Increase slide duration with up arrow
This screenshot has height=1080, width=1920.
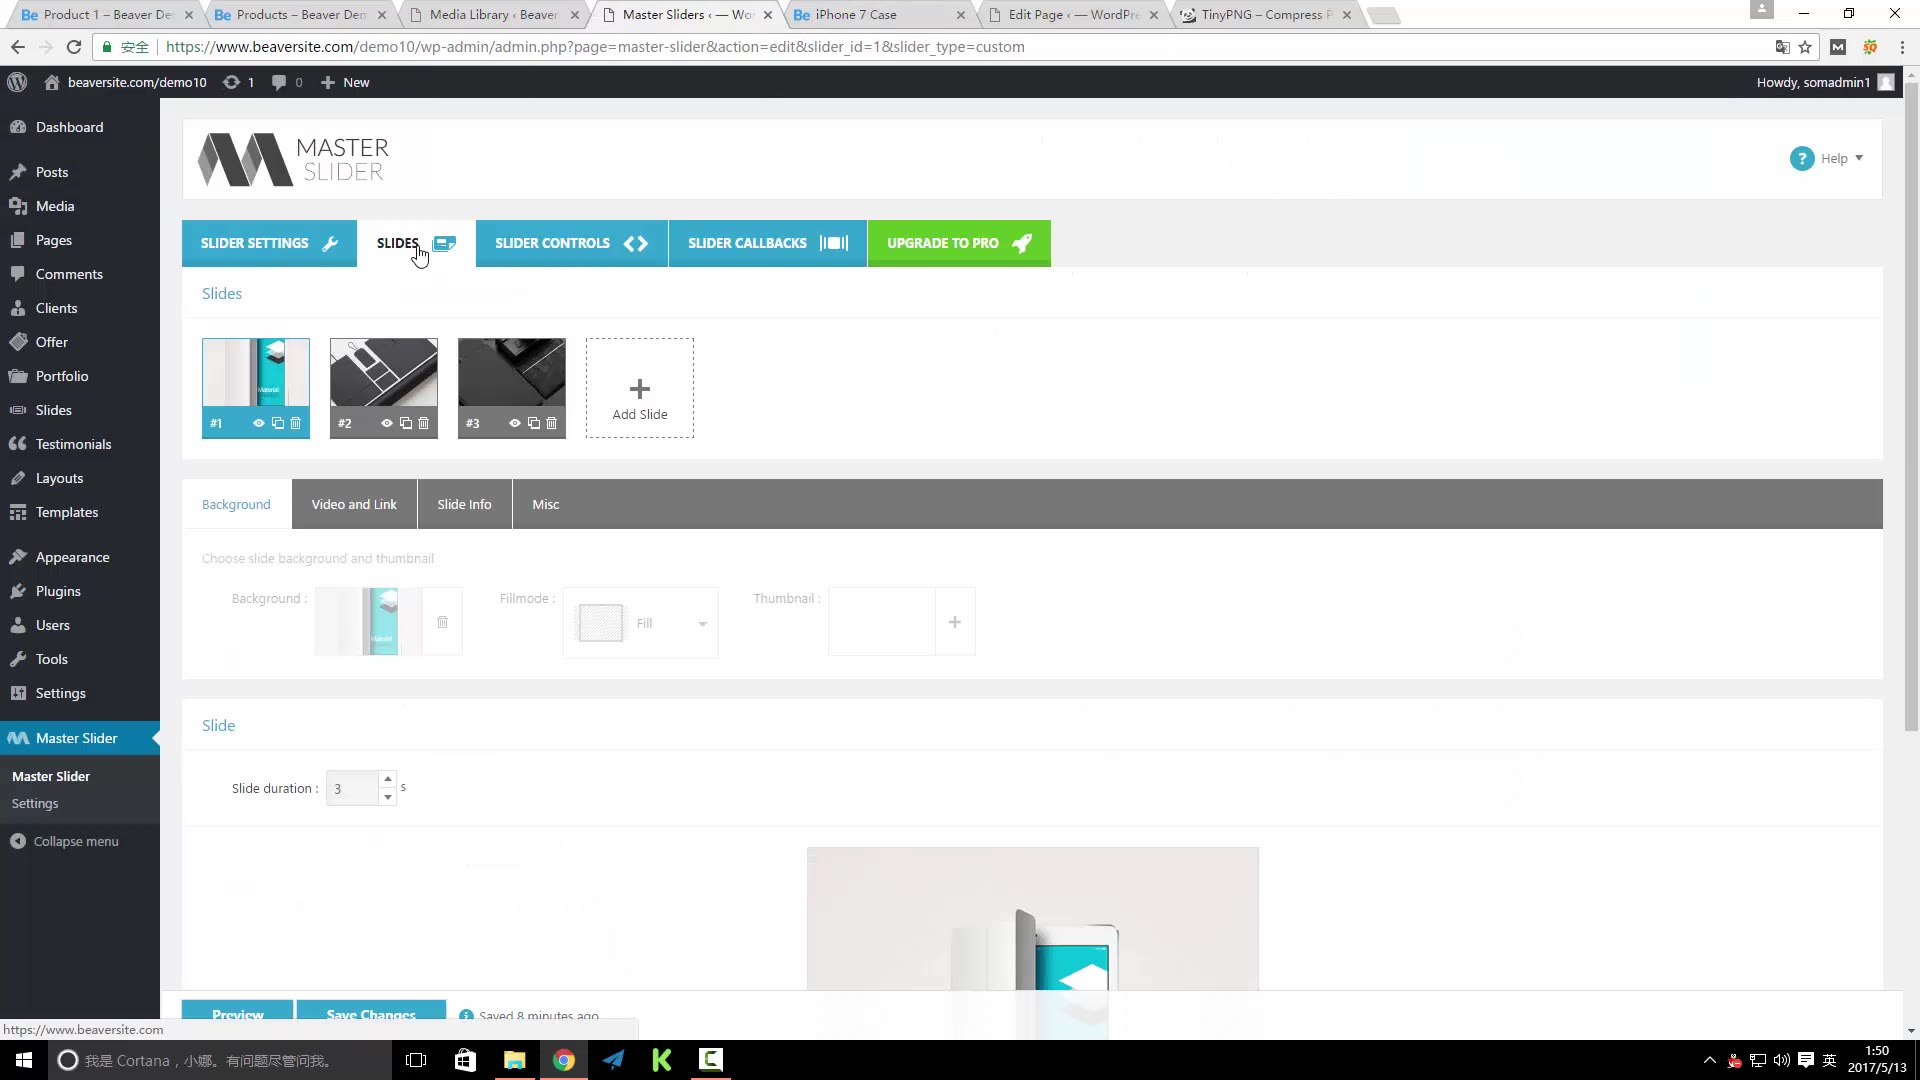click(388, 779)
